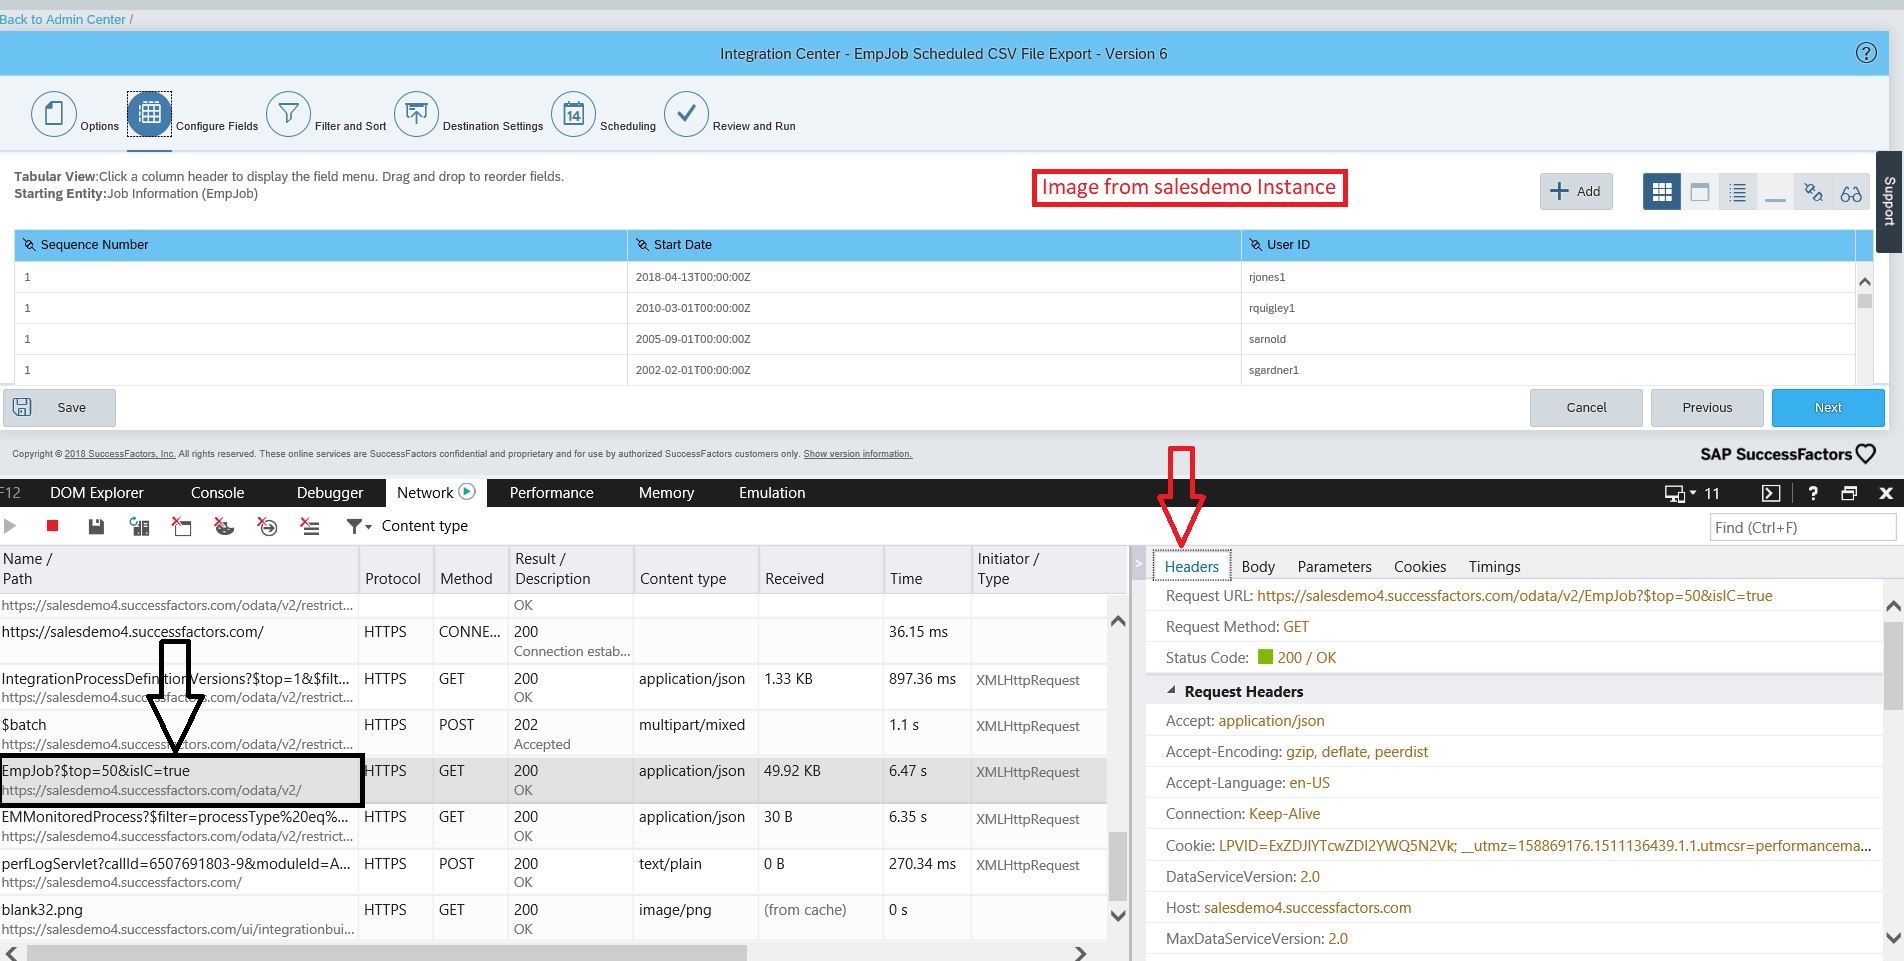Click the clear session list icon
Image resolution: width=1904 pixels, height=961 pixels.
click(310, 526)
